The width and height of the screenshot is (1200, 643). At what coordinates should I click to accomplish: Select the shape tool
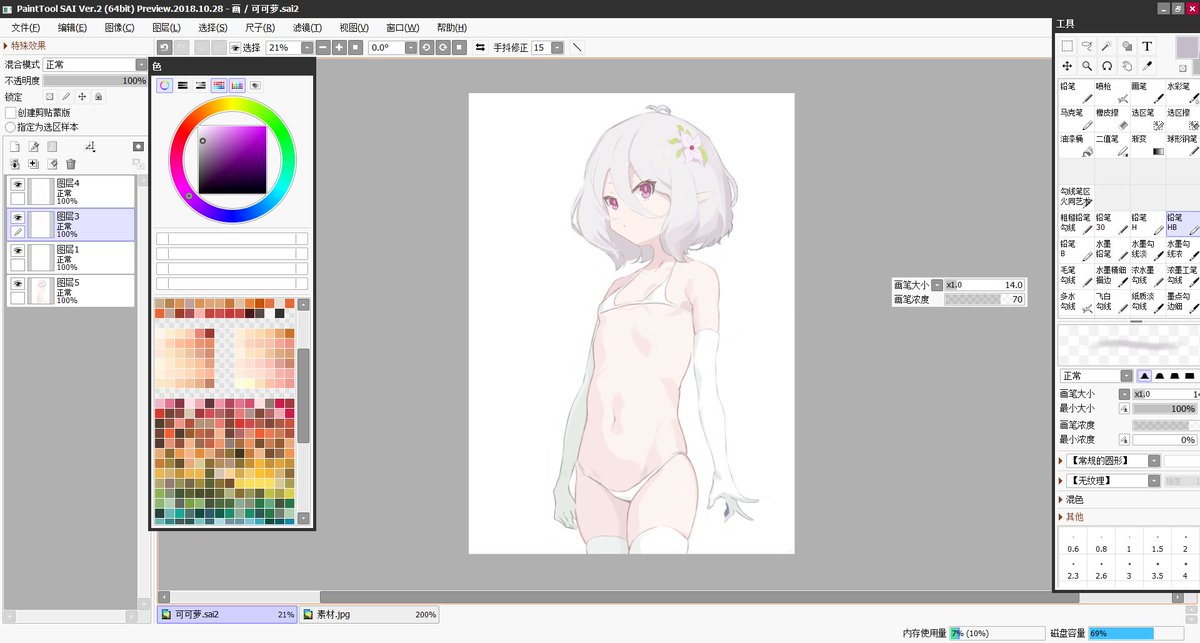(1127, 46)
